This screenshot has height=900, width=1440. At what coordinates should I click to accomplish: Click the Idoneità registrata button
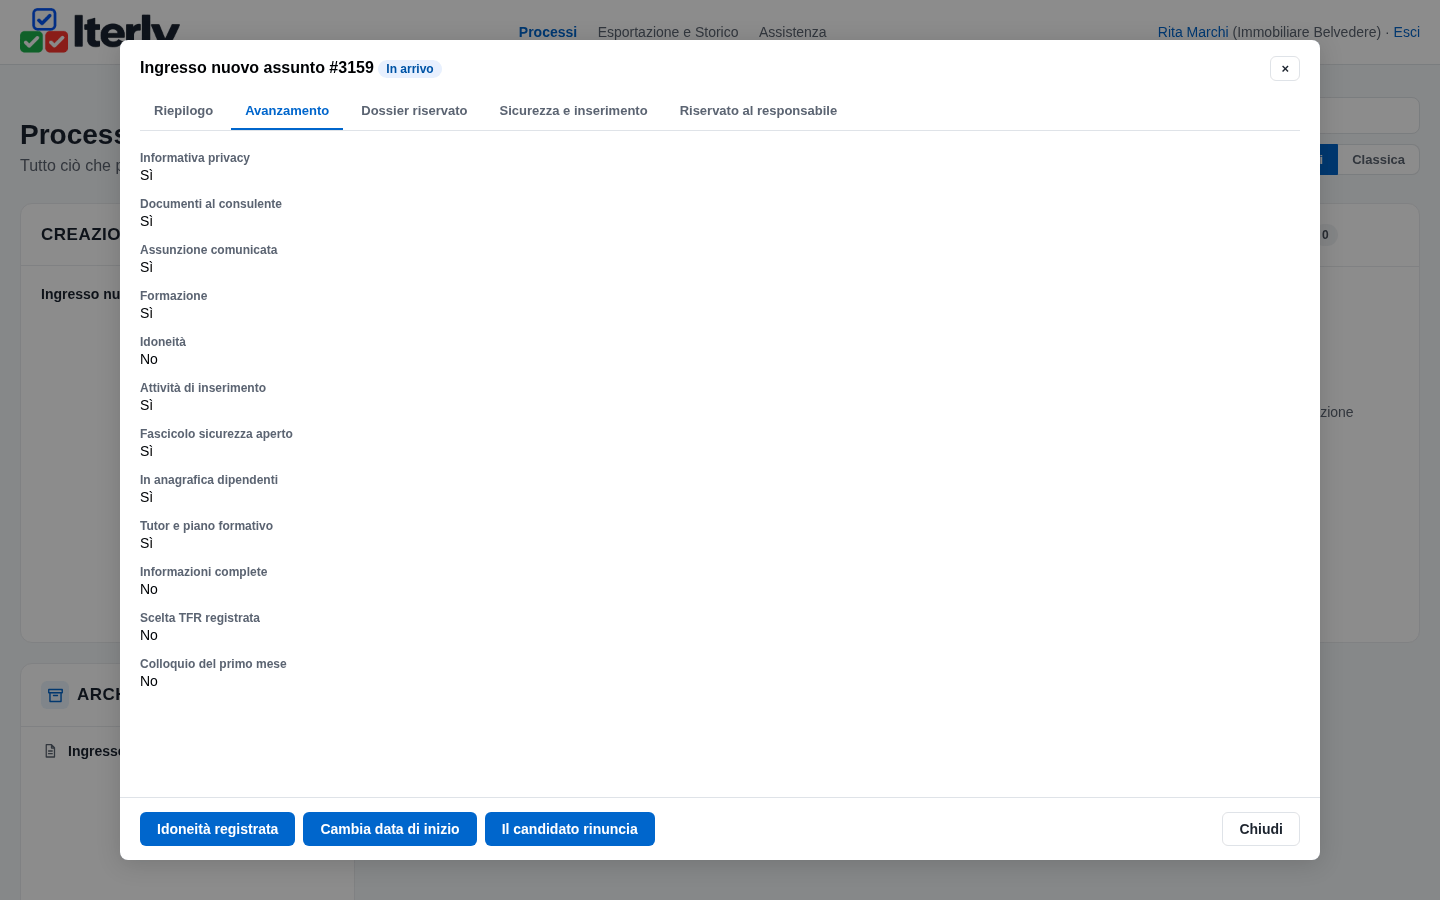(217, 829)
